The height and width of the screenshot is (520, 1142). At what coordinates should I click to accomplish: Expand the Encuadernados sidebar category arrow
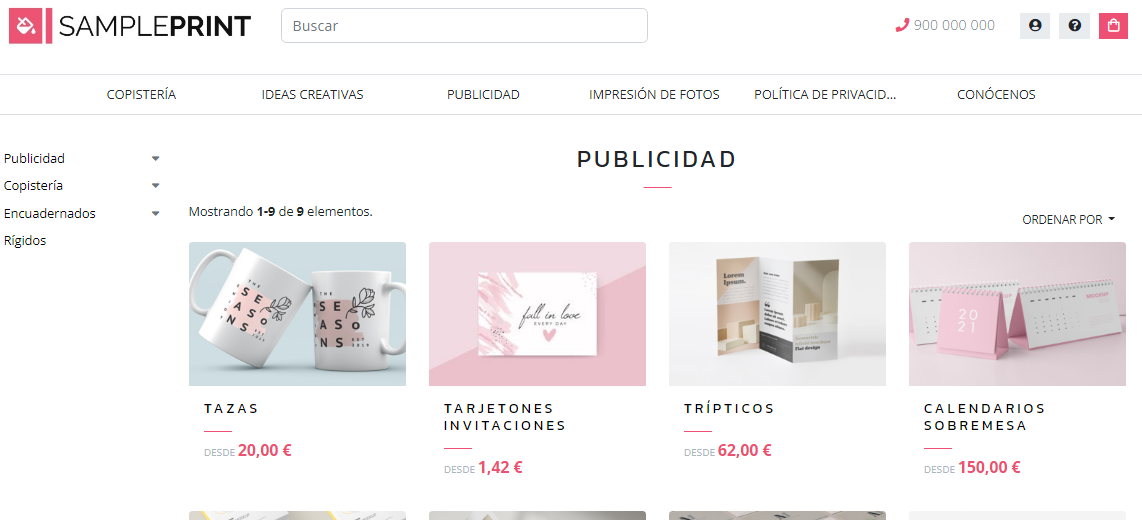point(155,213)
